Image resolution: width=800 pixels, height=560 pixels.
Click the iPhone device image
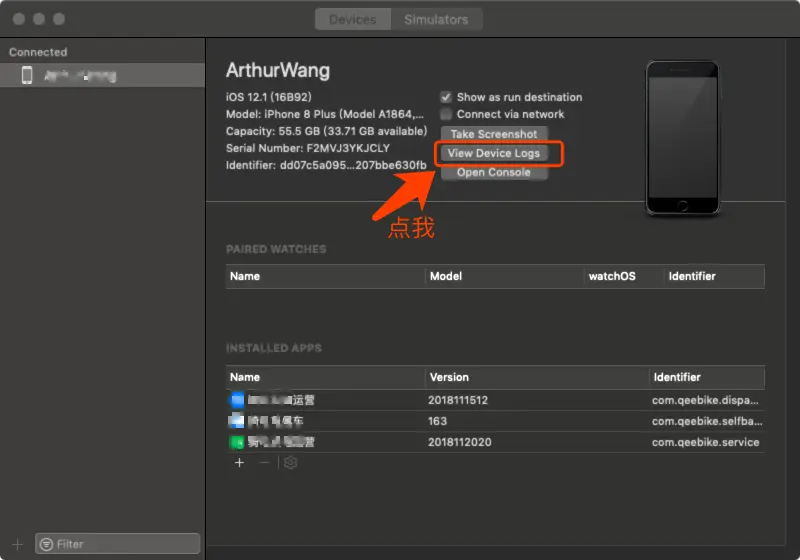(683, 138)
